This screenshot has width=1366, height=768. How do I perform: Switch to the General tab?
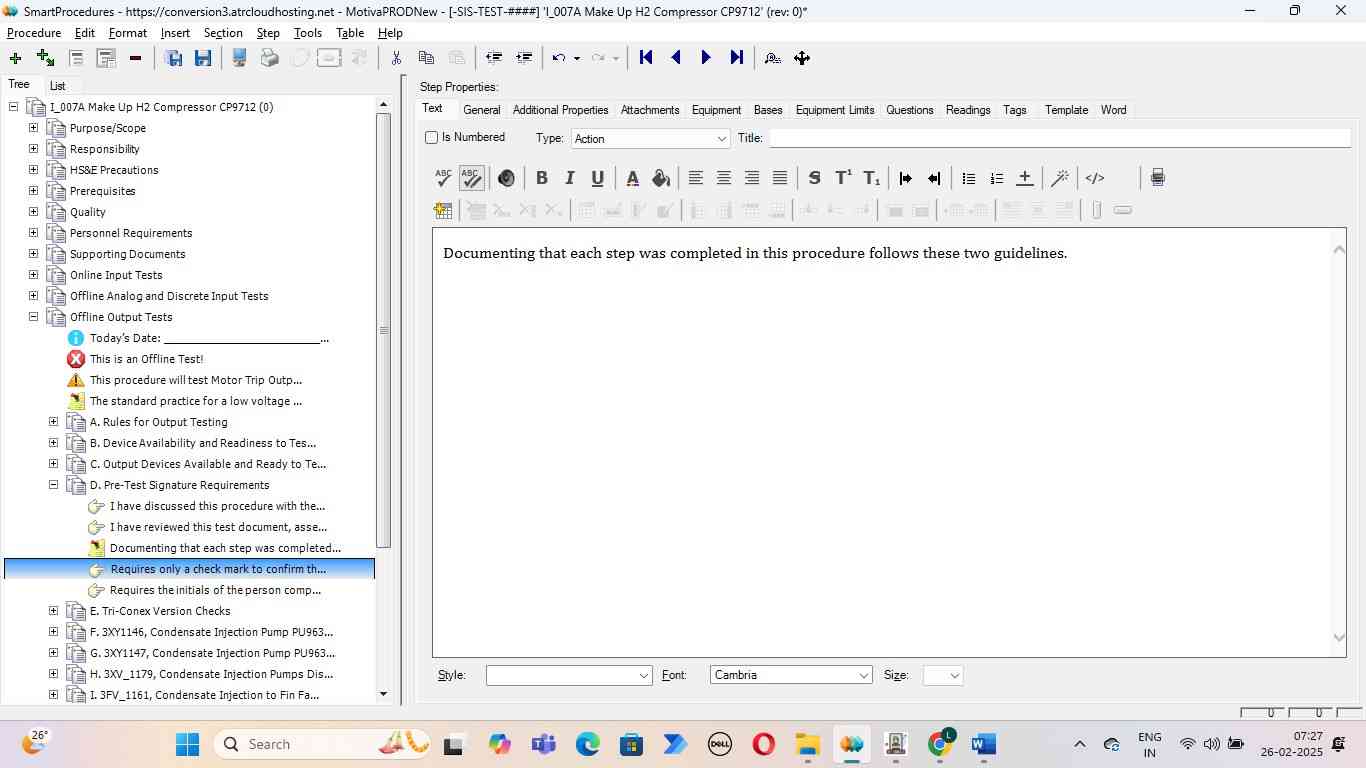click(481, 110)
